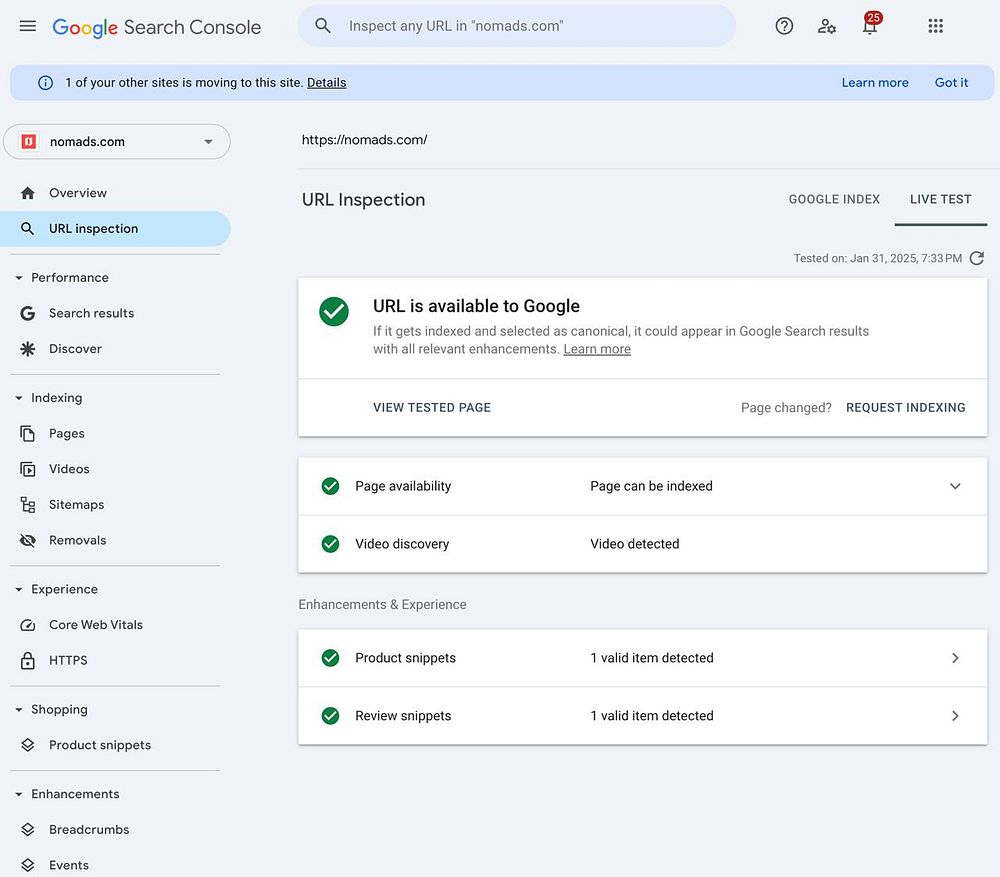Select the Live Test tab
This screenshot has height=877, width=1000.
pyautogui.click(x=940, y=199)
